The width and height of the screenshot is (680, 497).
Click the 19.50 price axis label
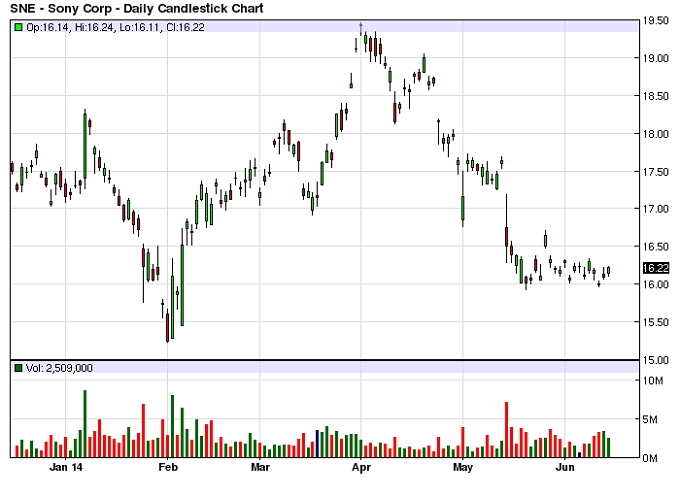point(655,21)
